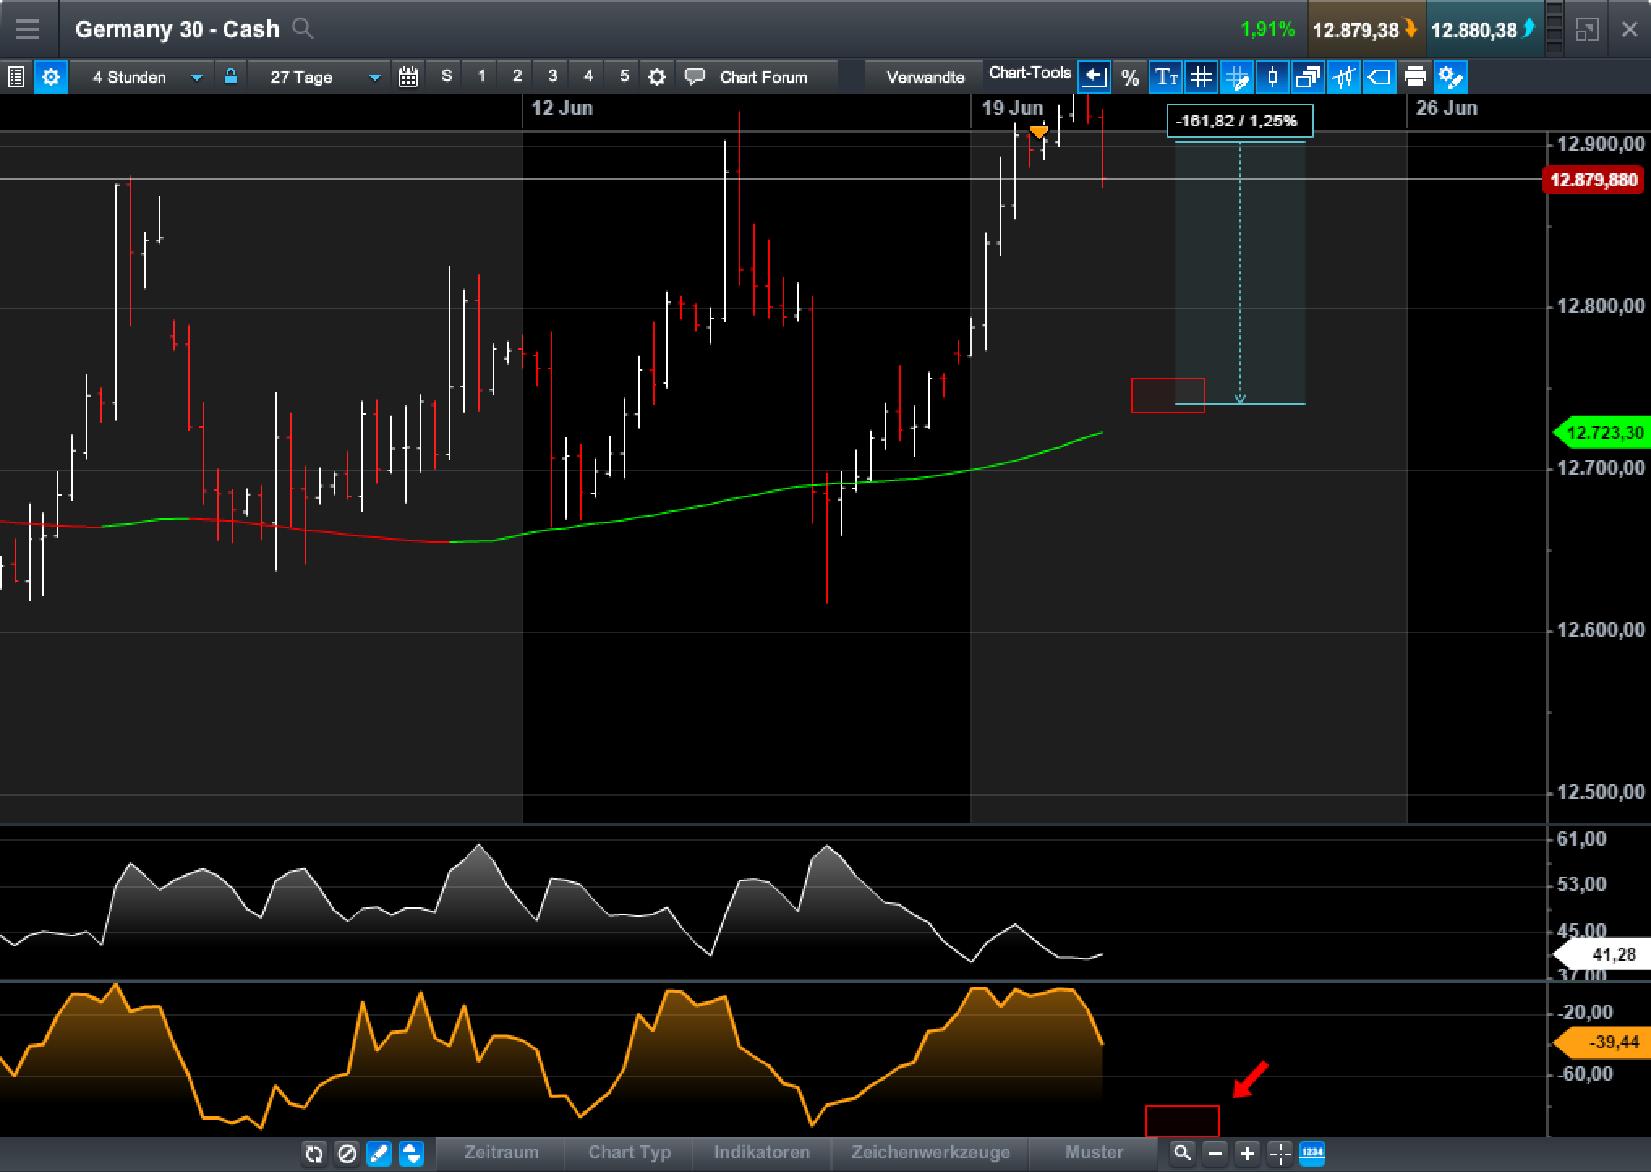Toggle the chart grid display
This screenshot has width=1651, height=1172.
pos(1201,76)
